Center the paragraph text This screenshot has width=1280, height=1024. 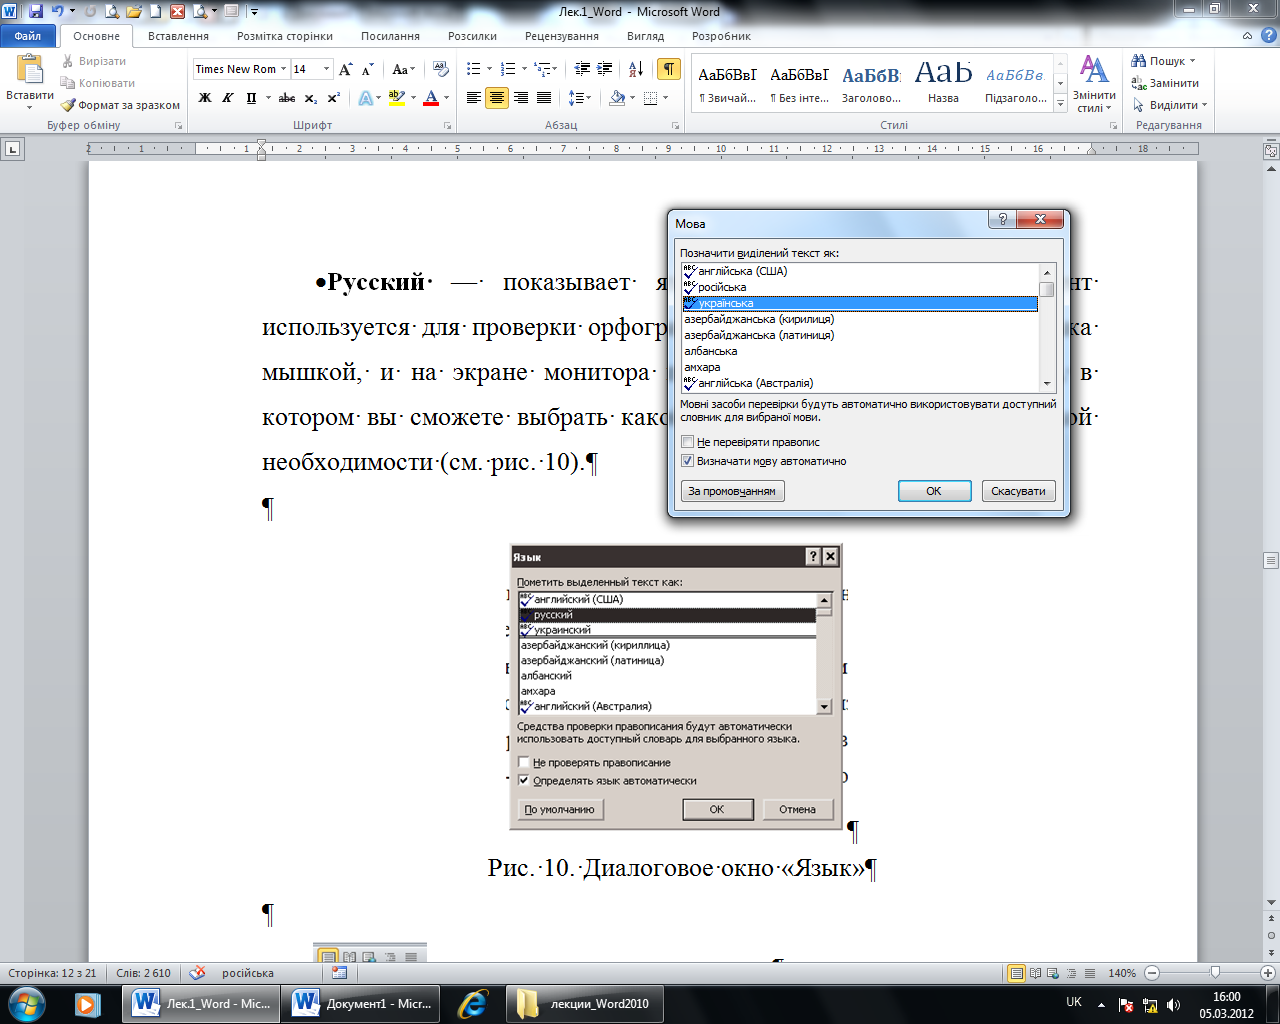click(x=497, y=98)
